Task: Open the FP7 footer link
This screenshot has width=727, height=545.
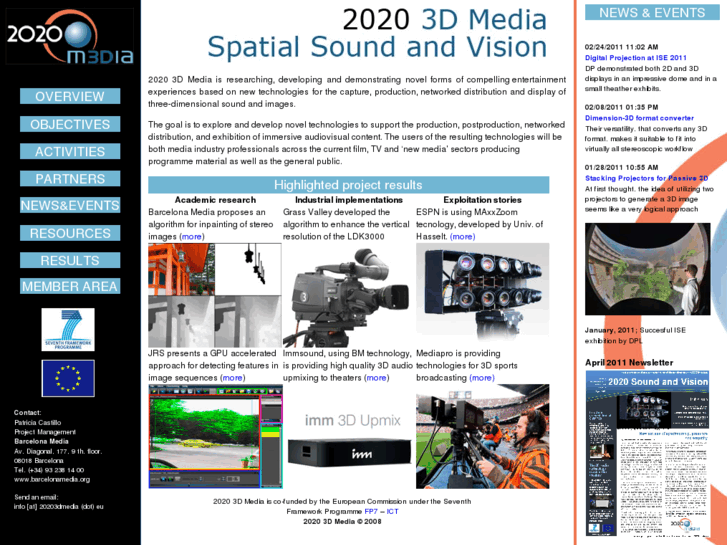Action: coord(371,511)
